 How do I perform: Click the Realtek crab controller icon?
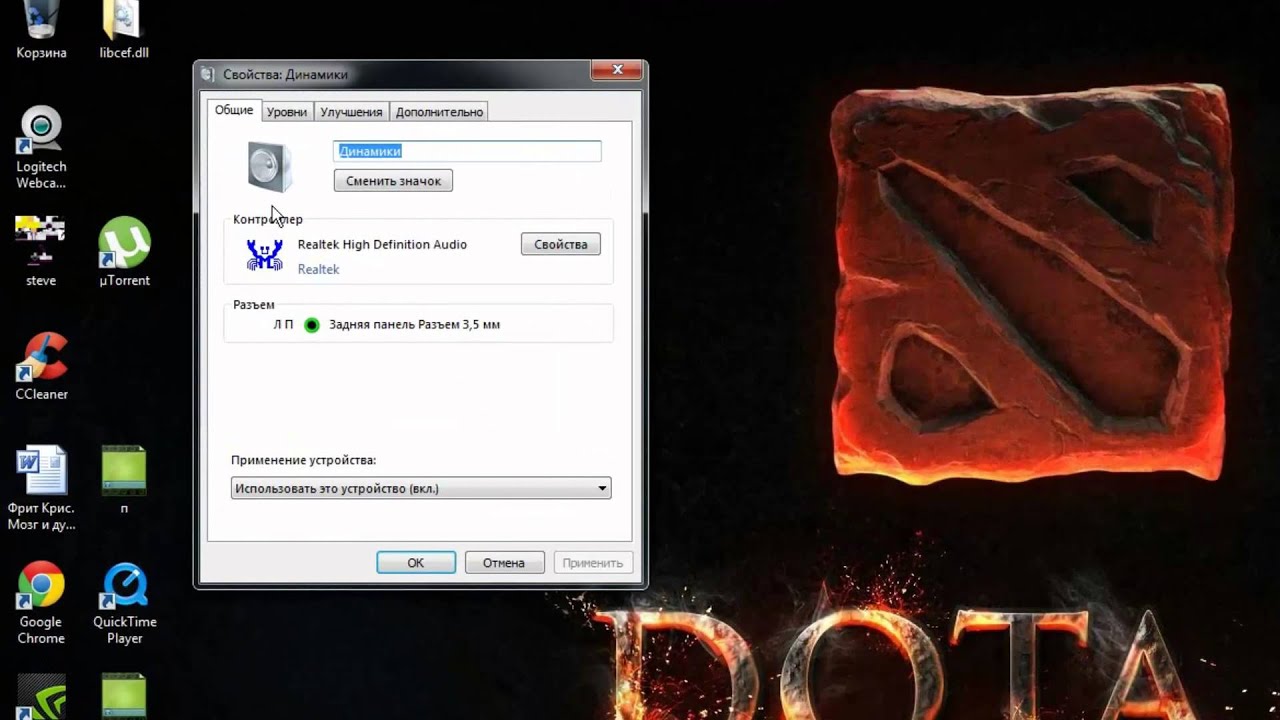265,254
